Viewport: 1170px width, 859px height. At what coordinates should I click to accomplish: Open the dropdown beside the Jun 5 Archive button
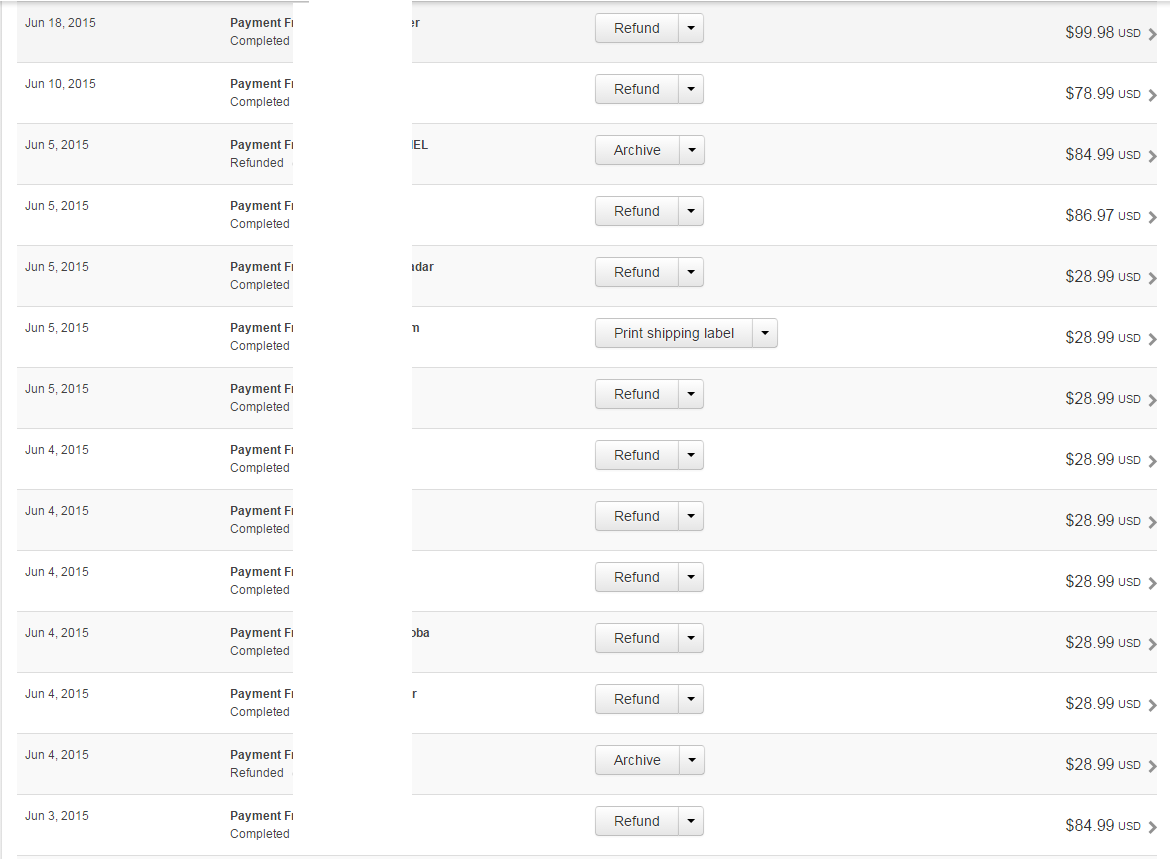692,150
